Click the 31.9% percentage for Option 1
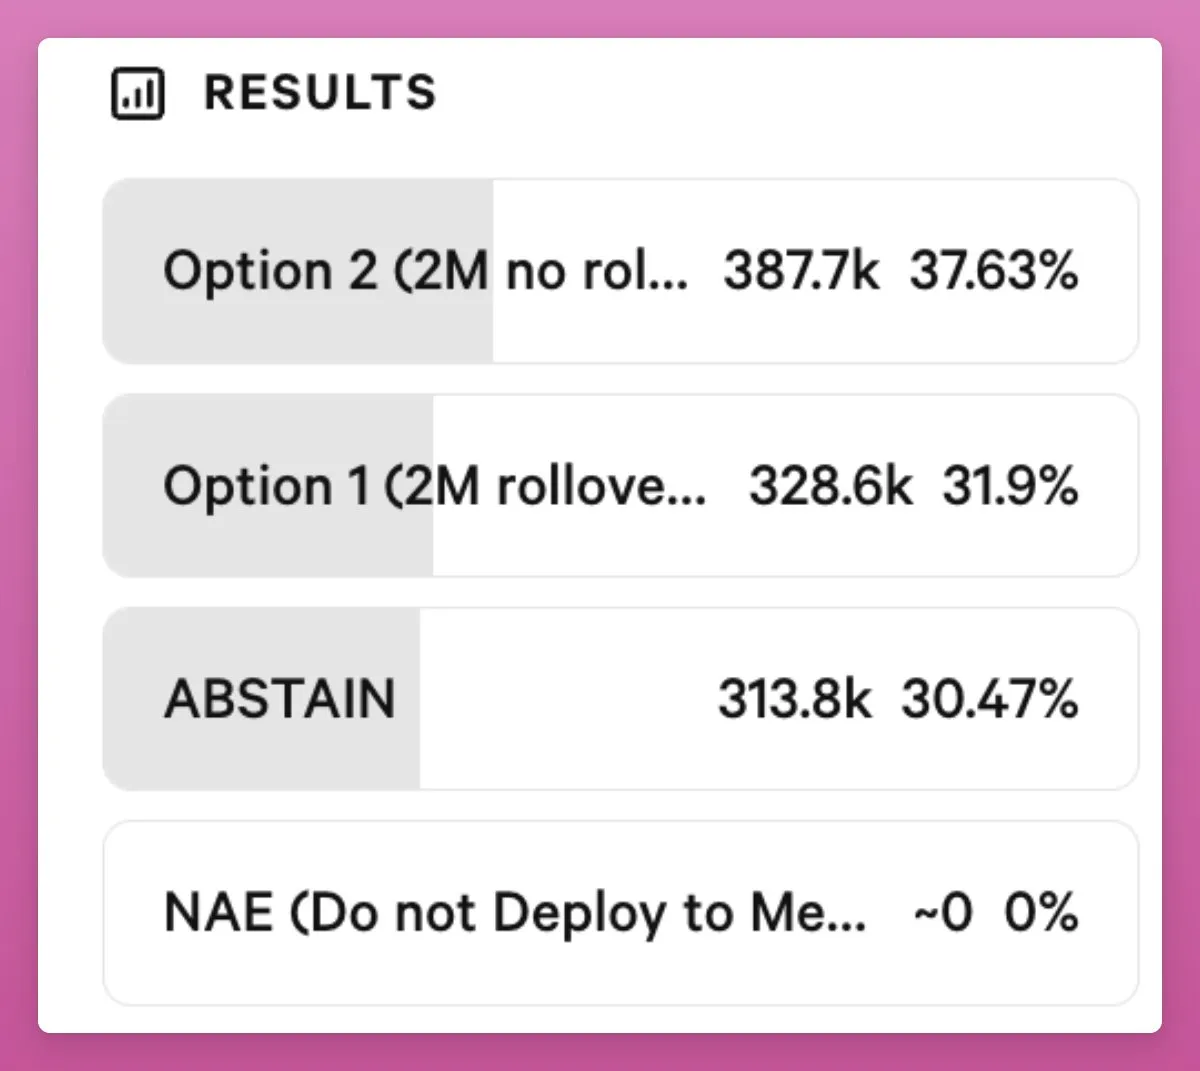This screenshot has width=1200, height=1071. tap(1009, 486)
